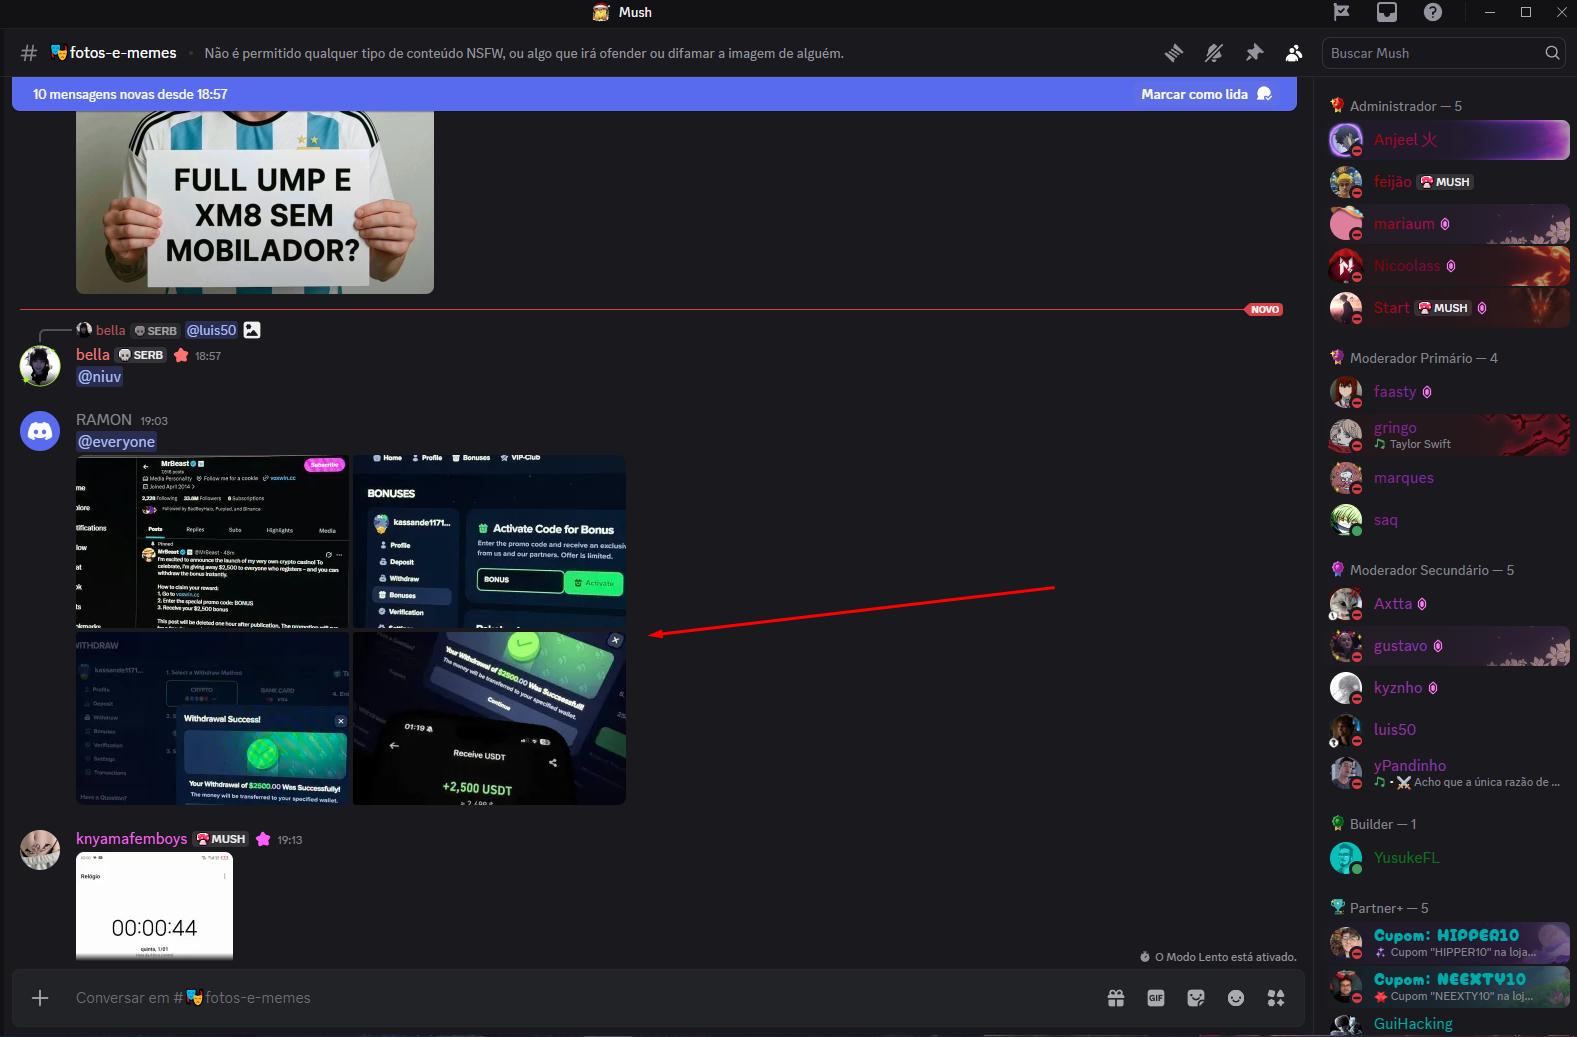
Task: Select member mariaum in member list
Action: tap(1449, 224)
